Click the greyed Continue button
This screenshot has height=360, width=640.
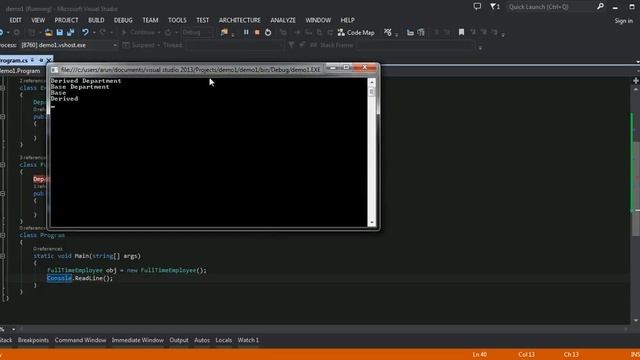click(139, 32)
